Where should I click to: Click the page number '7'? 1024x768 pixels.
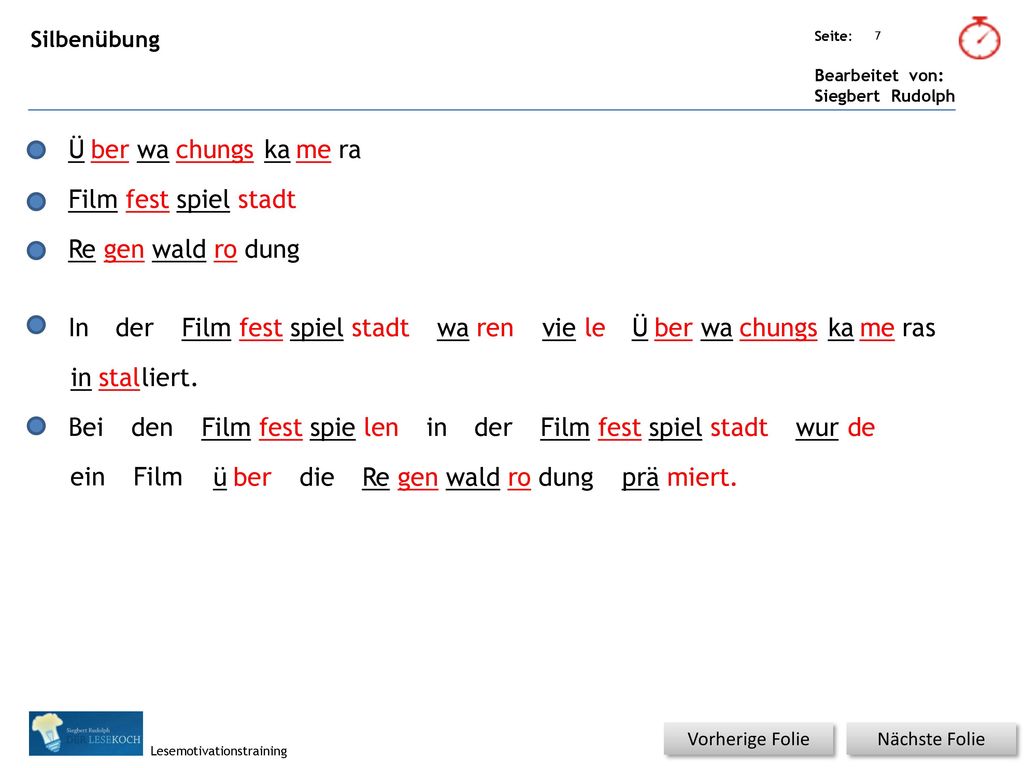tap(878, 36)
